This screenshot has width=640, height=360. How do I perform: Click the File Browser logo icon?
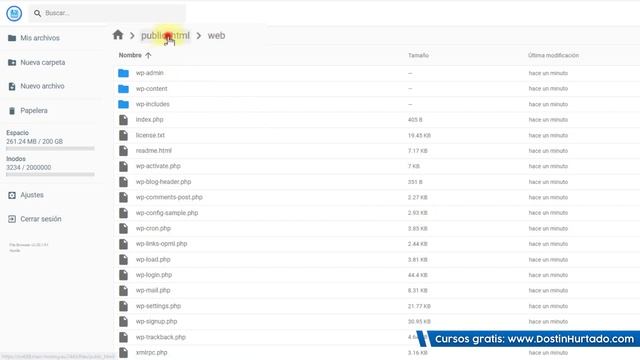14,13
